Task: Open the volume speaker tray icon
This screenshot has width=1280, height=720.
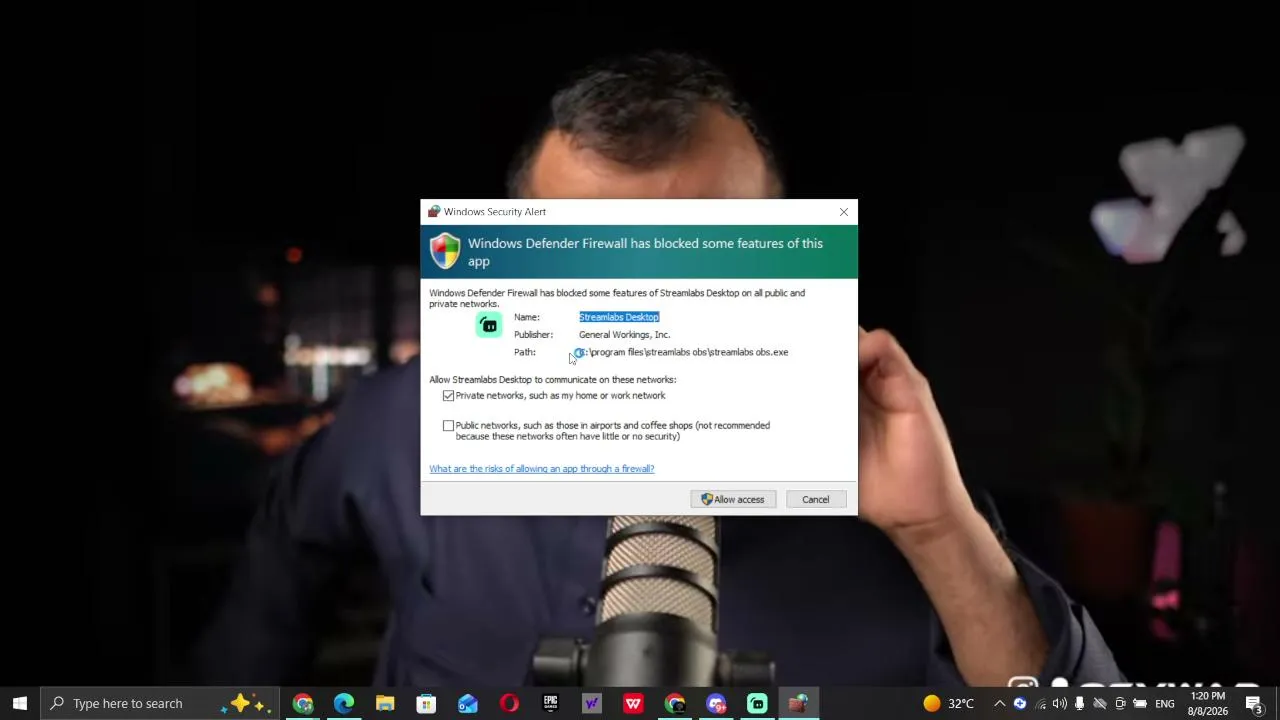Action: [x=1060, y=703]
